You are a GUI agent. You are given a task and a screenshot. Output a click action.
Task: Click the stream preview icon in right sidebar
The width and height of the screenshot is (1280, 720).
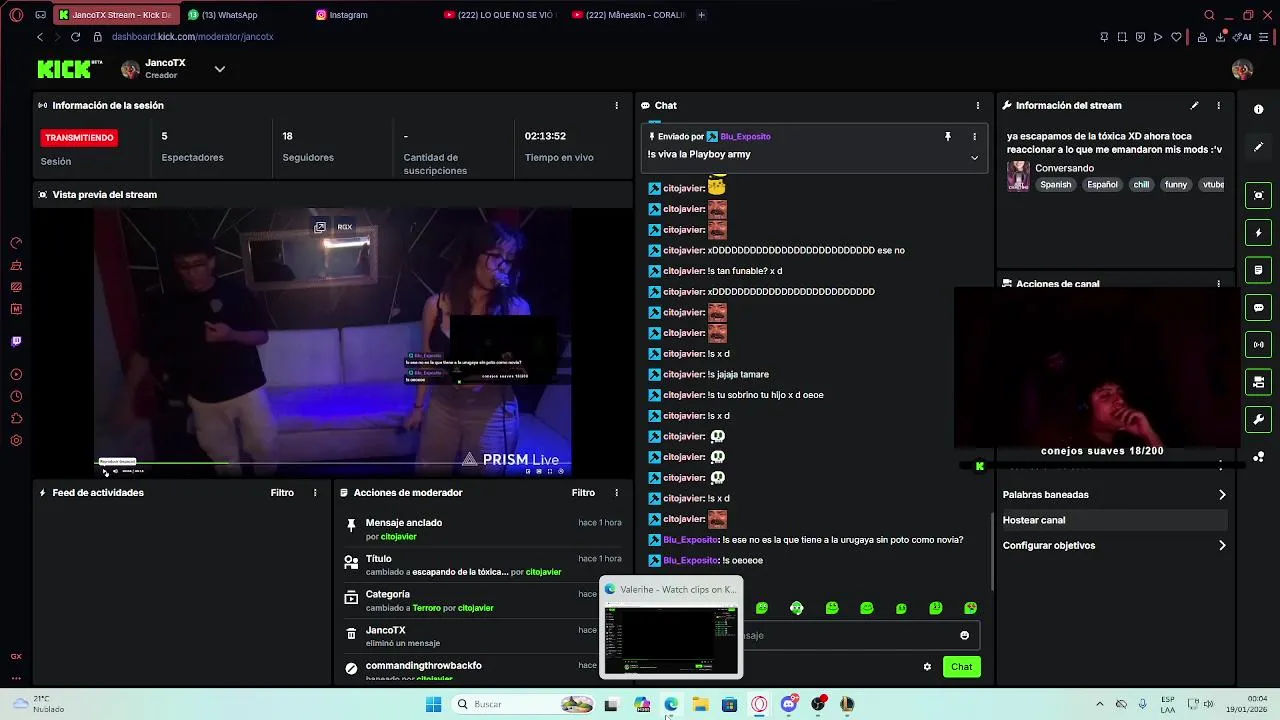(1259, 195)
